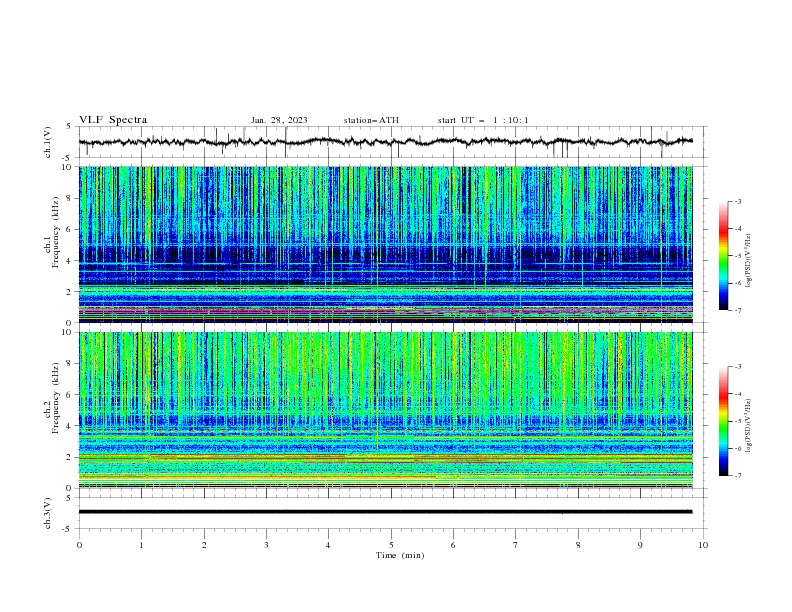This screenshot has height=612, width=792.
Task: Click the ch.2 colorbar "log(PSD)(V²/Hz)" label
Action: [748, 426]
